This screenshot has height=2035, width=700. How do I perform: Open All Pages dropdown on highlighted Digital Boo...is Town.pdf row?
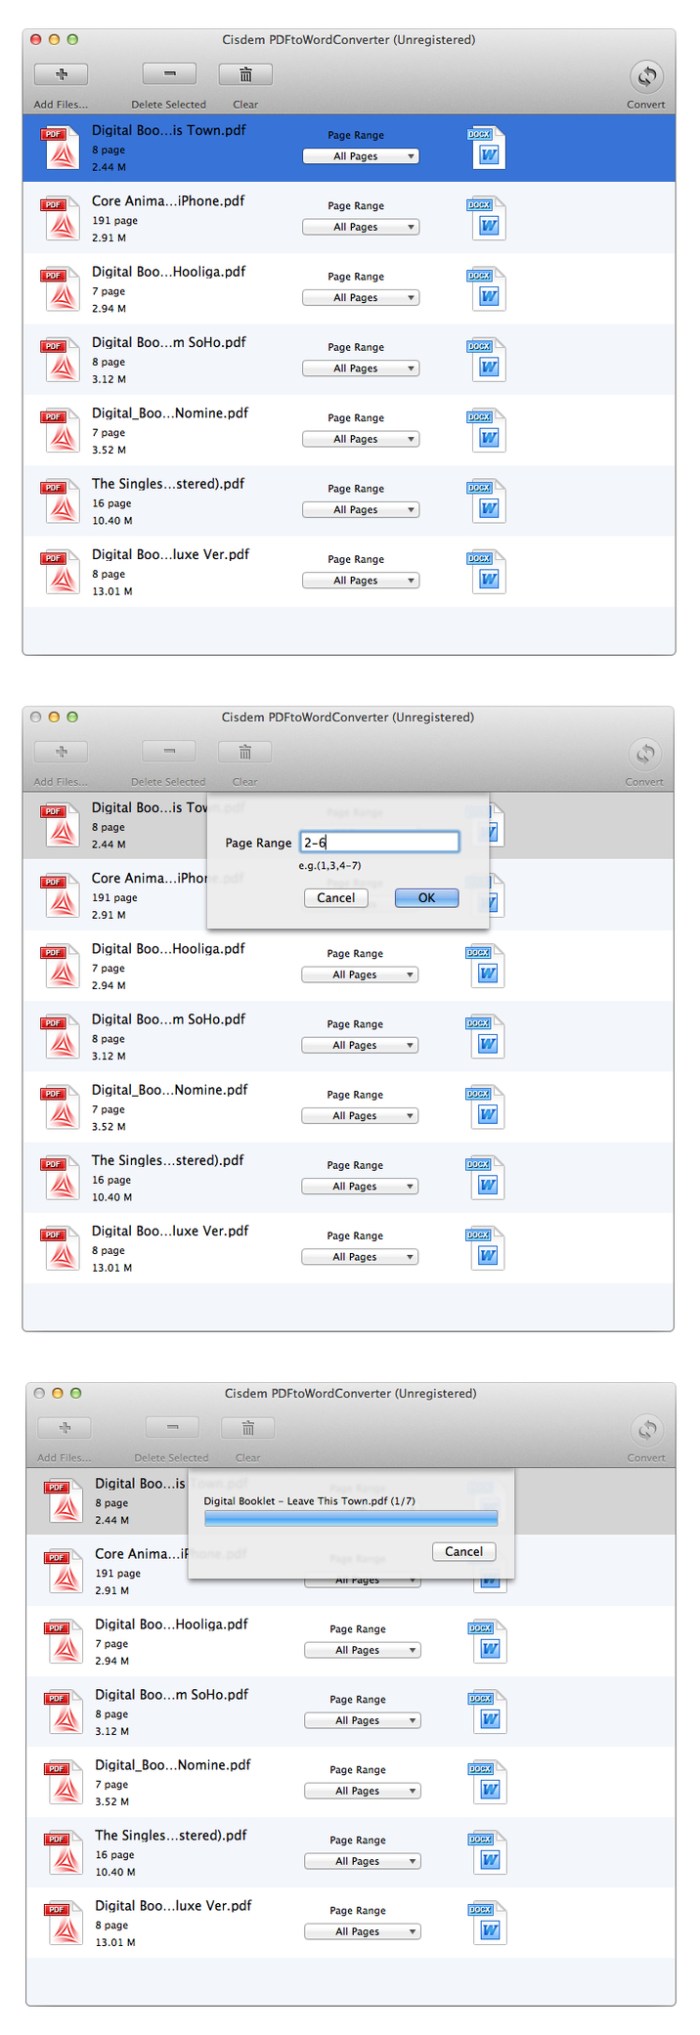(361, 156)
